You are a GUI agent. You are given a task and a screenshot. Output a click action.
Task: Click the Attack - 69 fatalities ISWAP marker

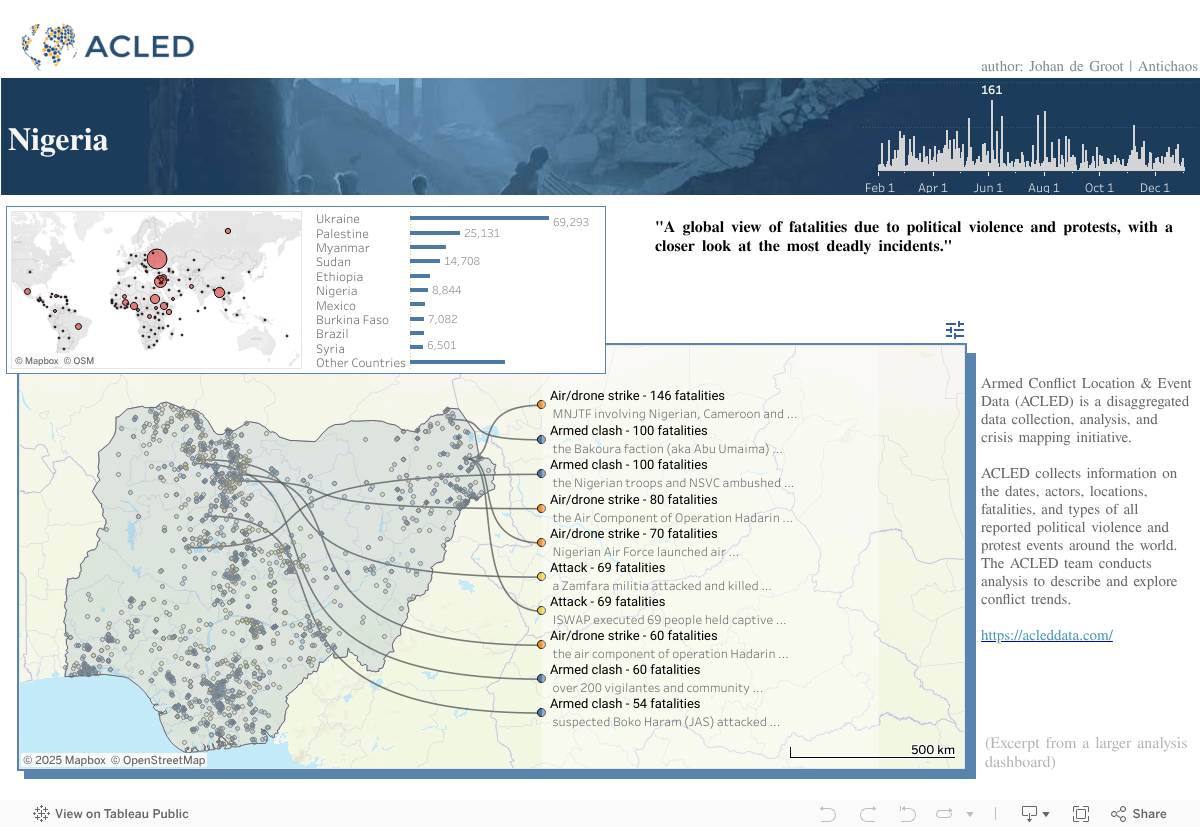tap(541, 610)
